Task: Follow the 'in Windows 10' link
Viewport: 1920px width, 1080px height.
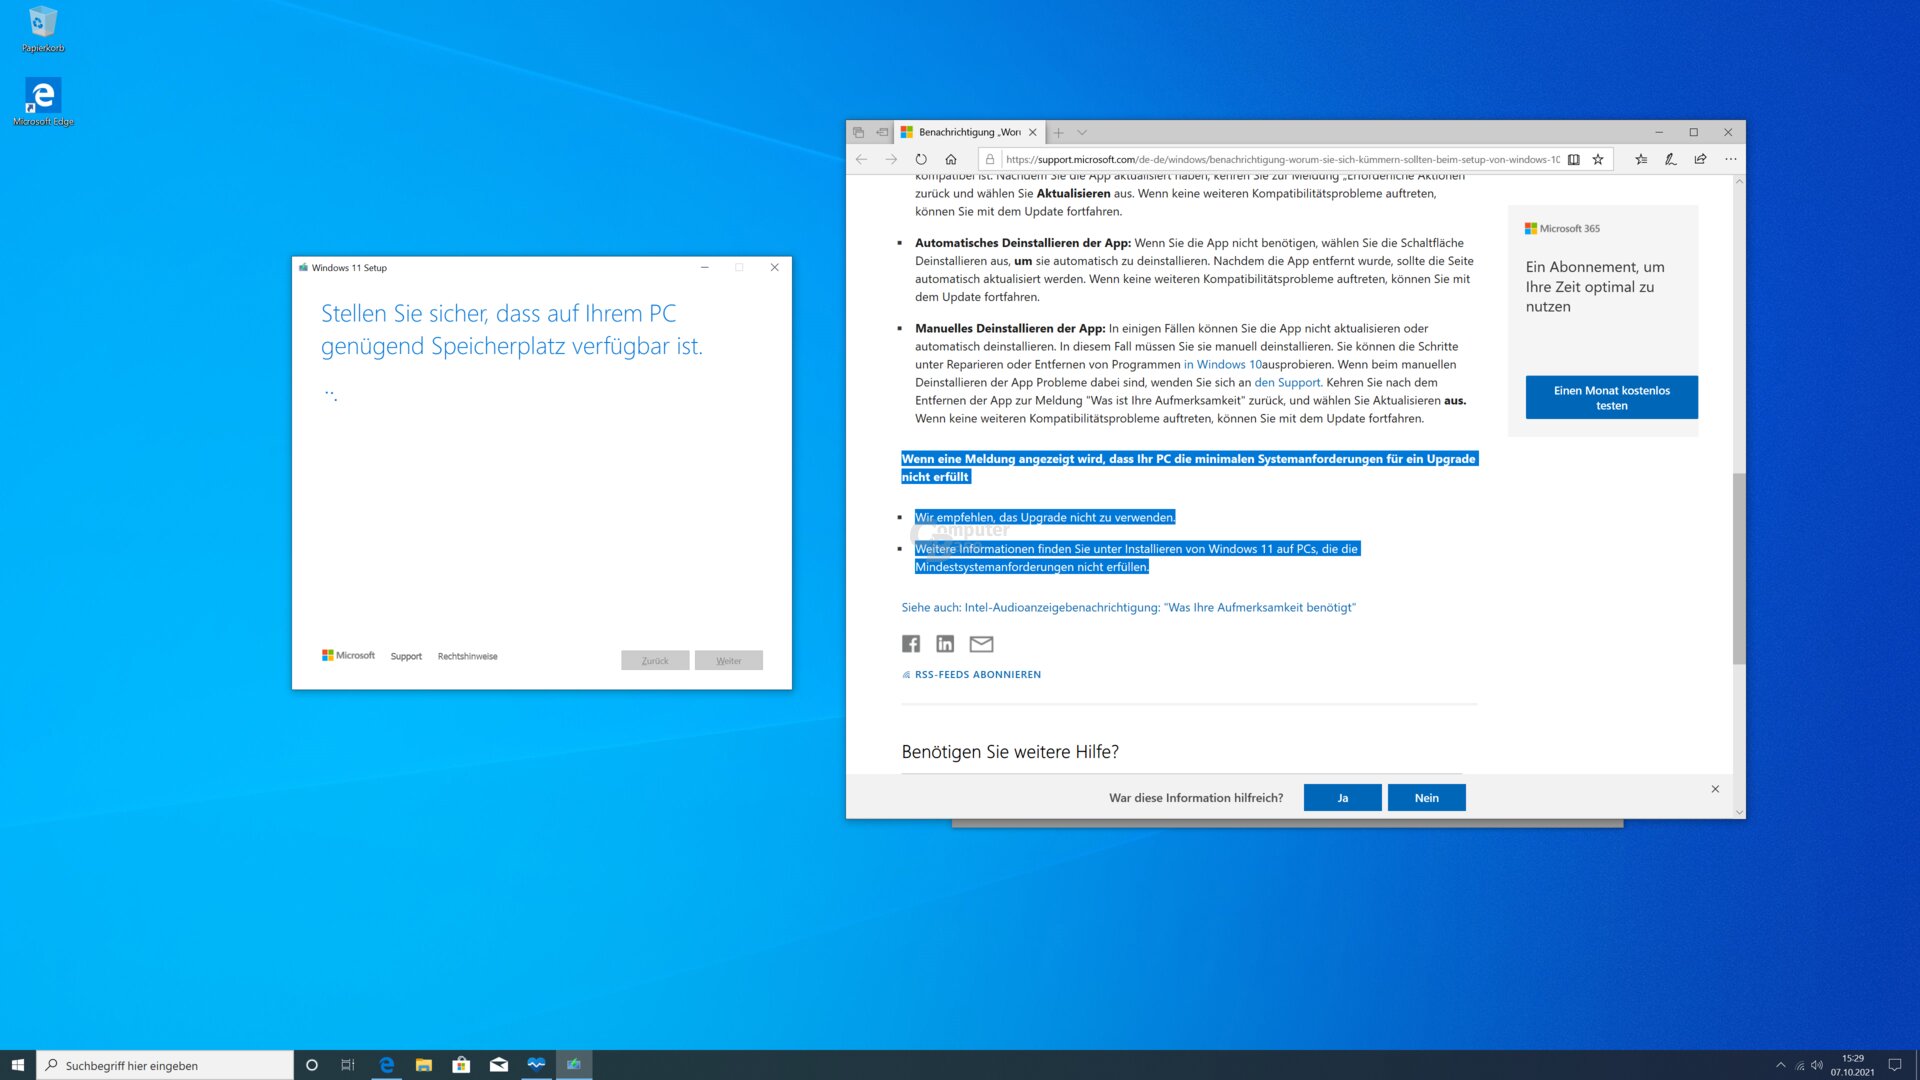Action: [1222, 365]
